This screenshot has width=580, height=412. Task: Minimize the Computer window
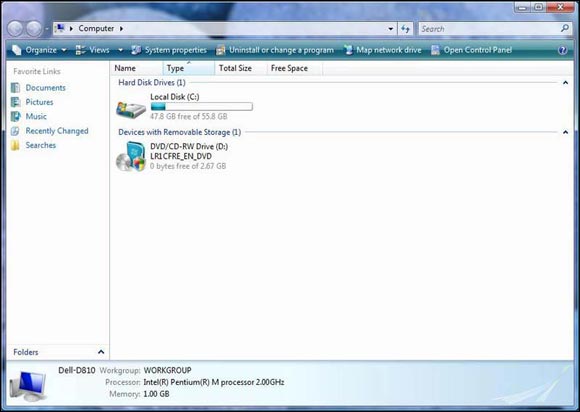tap(522, 7)
